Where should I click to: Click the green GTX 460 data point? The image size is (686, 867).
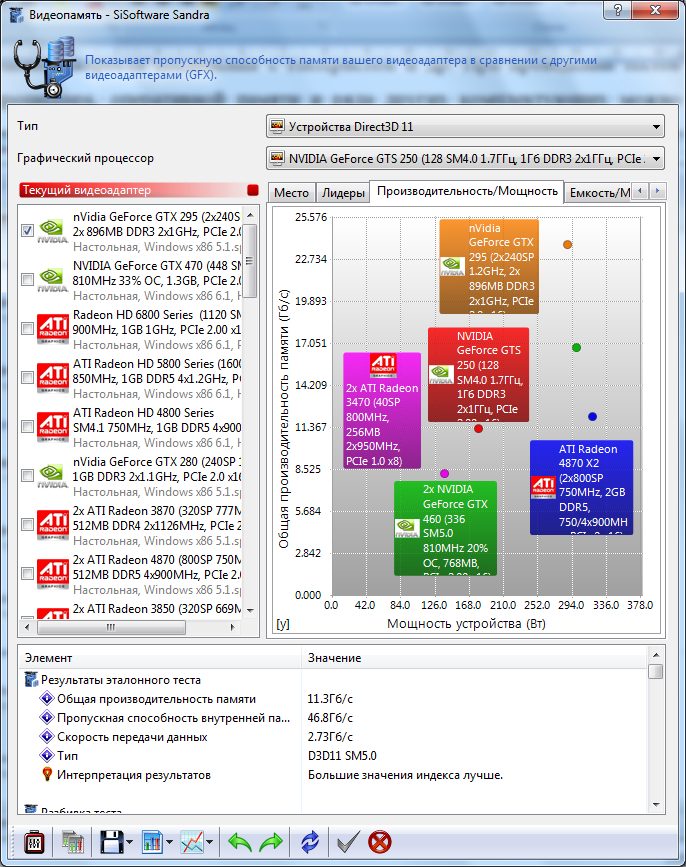[x=577, y=348]
